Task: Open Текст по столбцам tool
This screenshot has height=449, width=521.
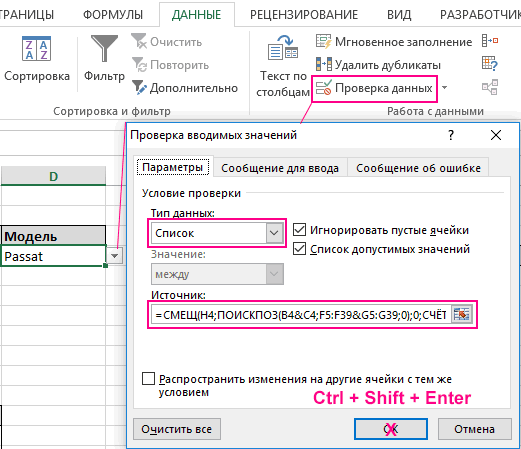Action: [x=283, y=67]
